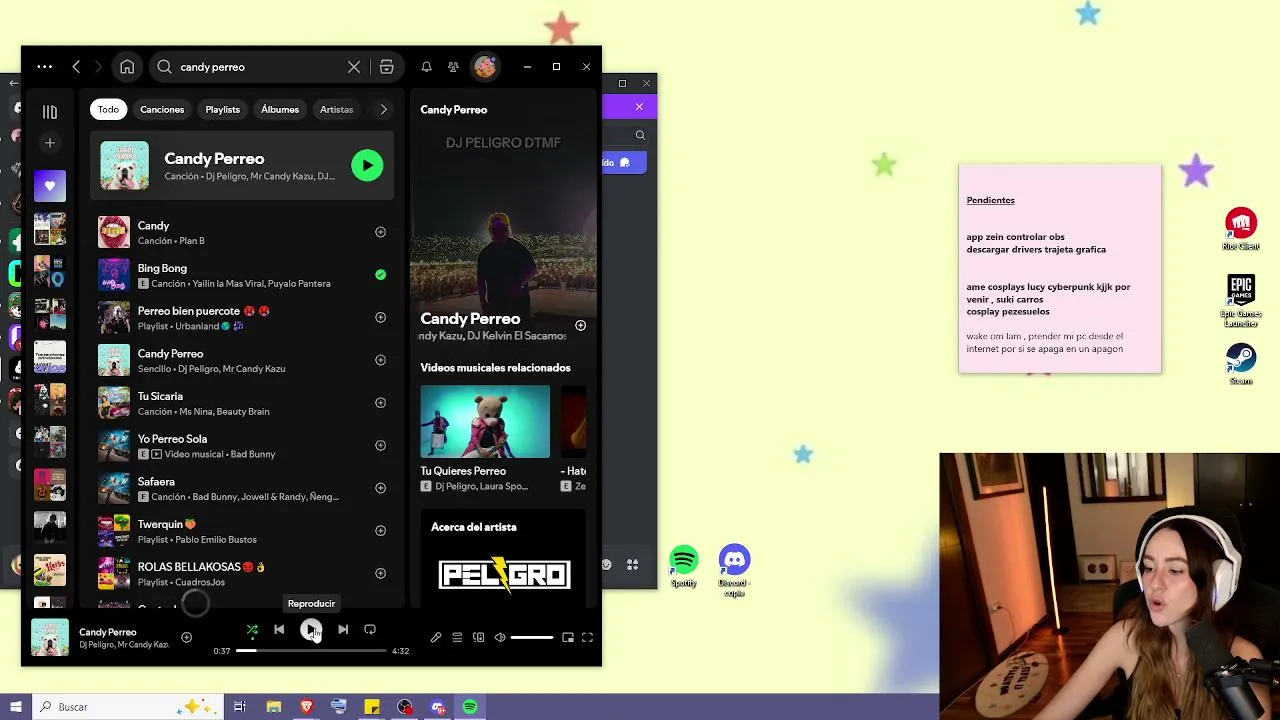Open the Candy song by Plan B
This screenshot has width=1280, height=720.
(x=240, y=232)
